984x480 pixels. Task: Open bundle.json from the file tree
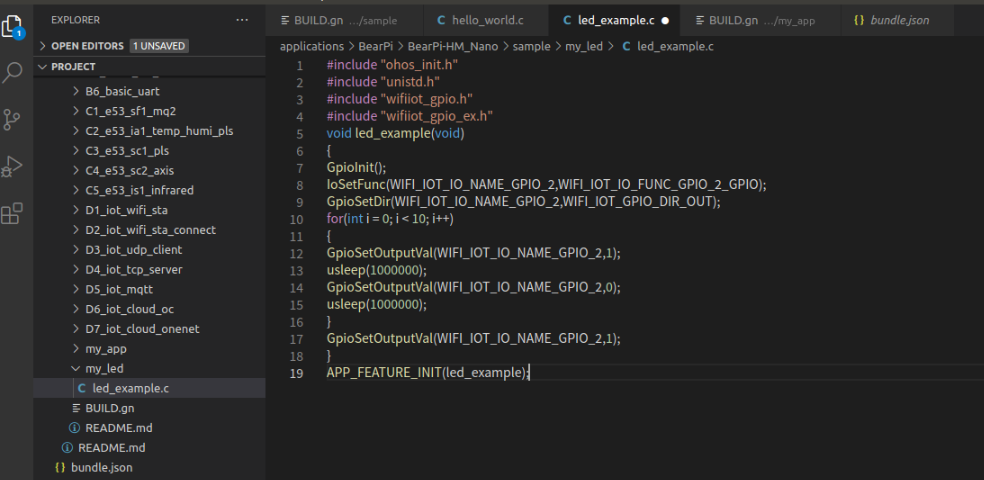coord(101,467)
